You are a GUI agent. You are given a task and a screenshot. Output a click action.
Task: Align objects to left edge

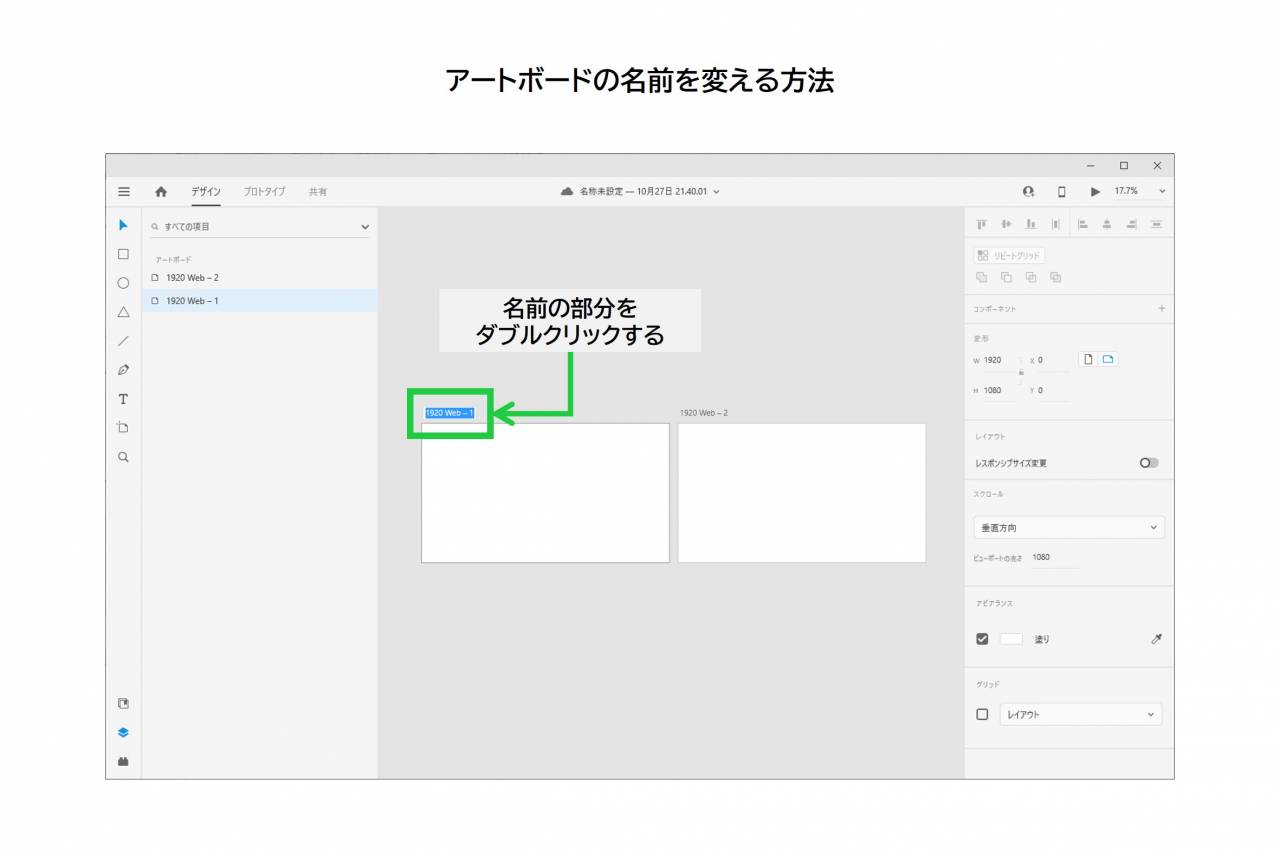(1083, 225)
